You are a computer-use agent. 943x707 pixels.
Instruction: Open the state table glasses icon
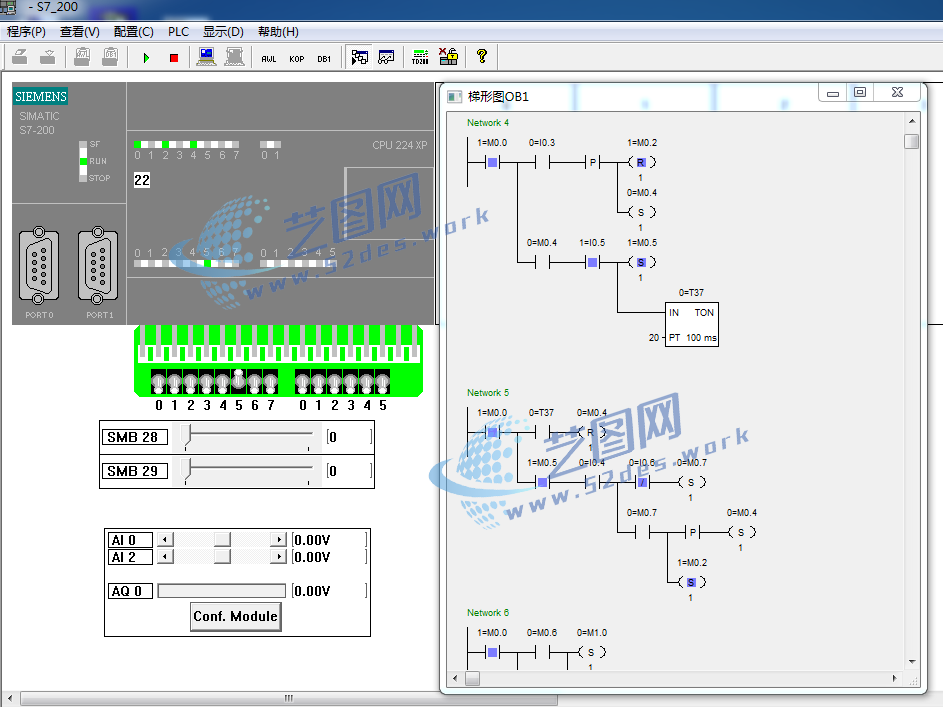coord(386,57)
